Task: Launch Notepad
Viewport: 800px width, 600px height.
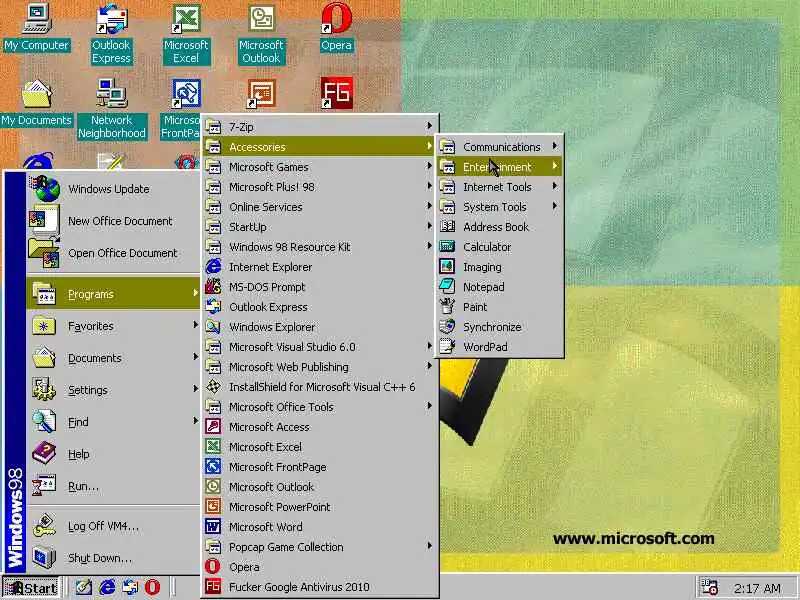Action: coord(499,287)
